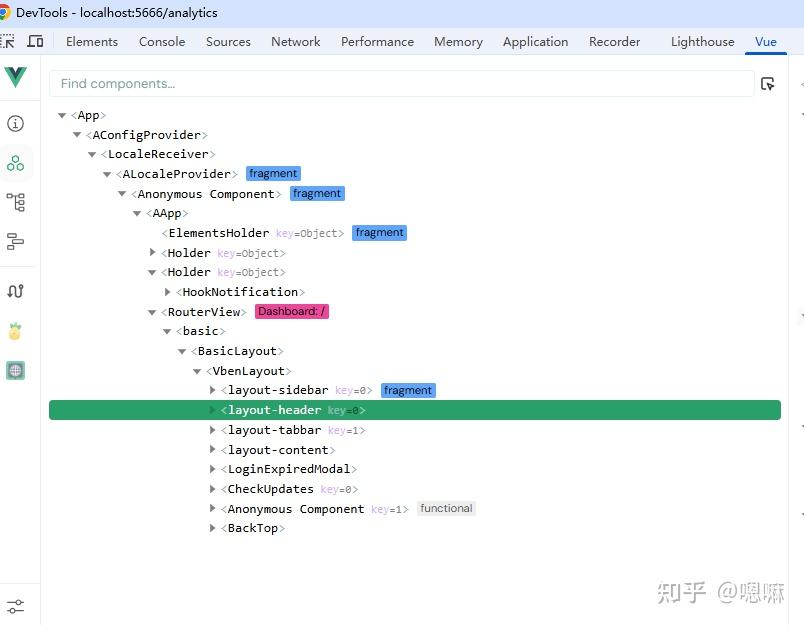Expand the HookNotification component node

tap(167, 292)
